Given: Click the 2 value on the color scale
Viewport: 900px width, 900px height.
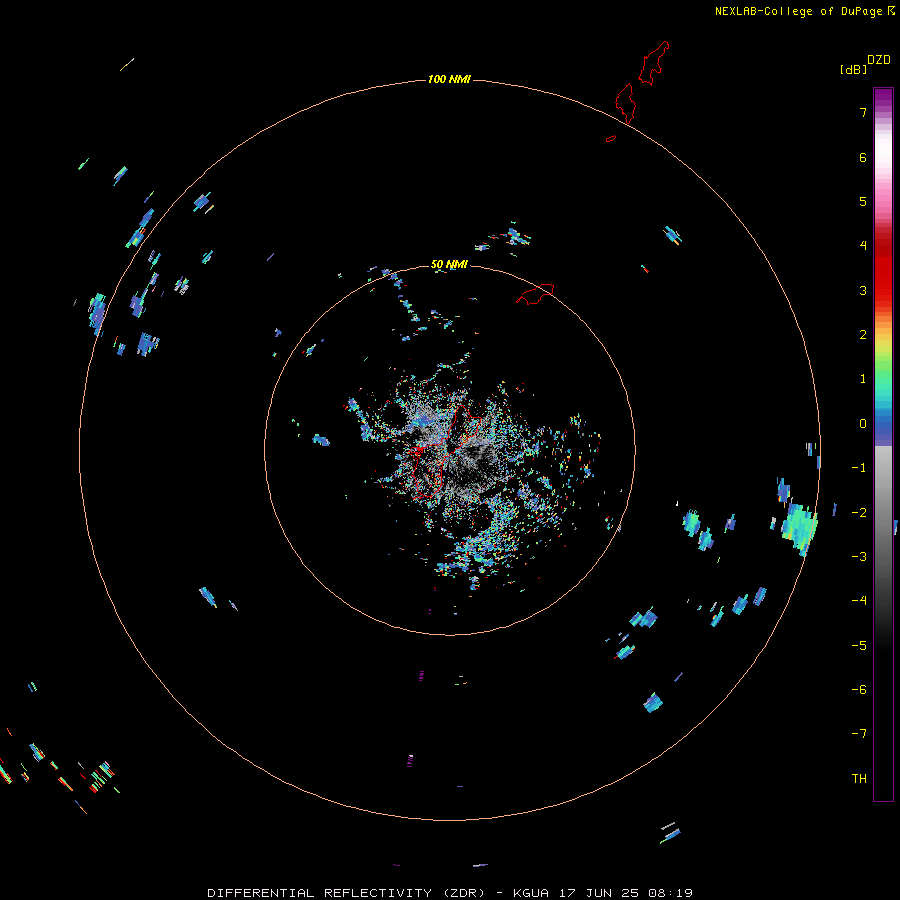Looking at the screenshot, I should pos(863,335).
